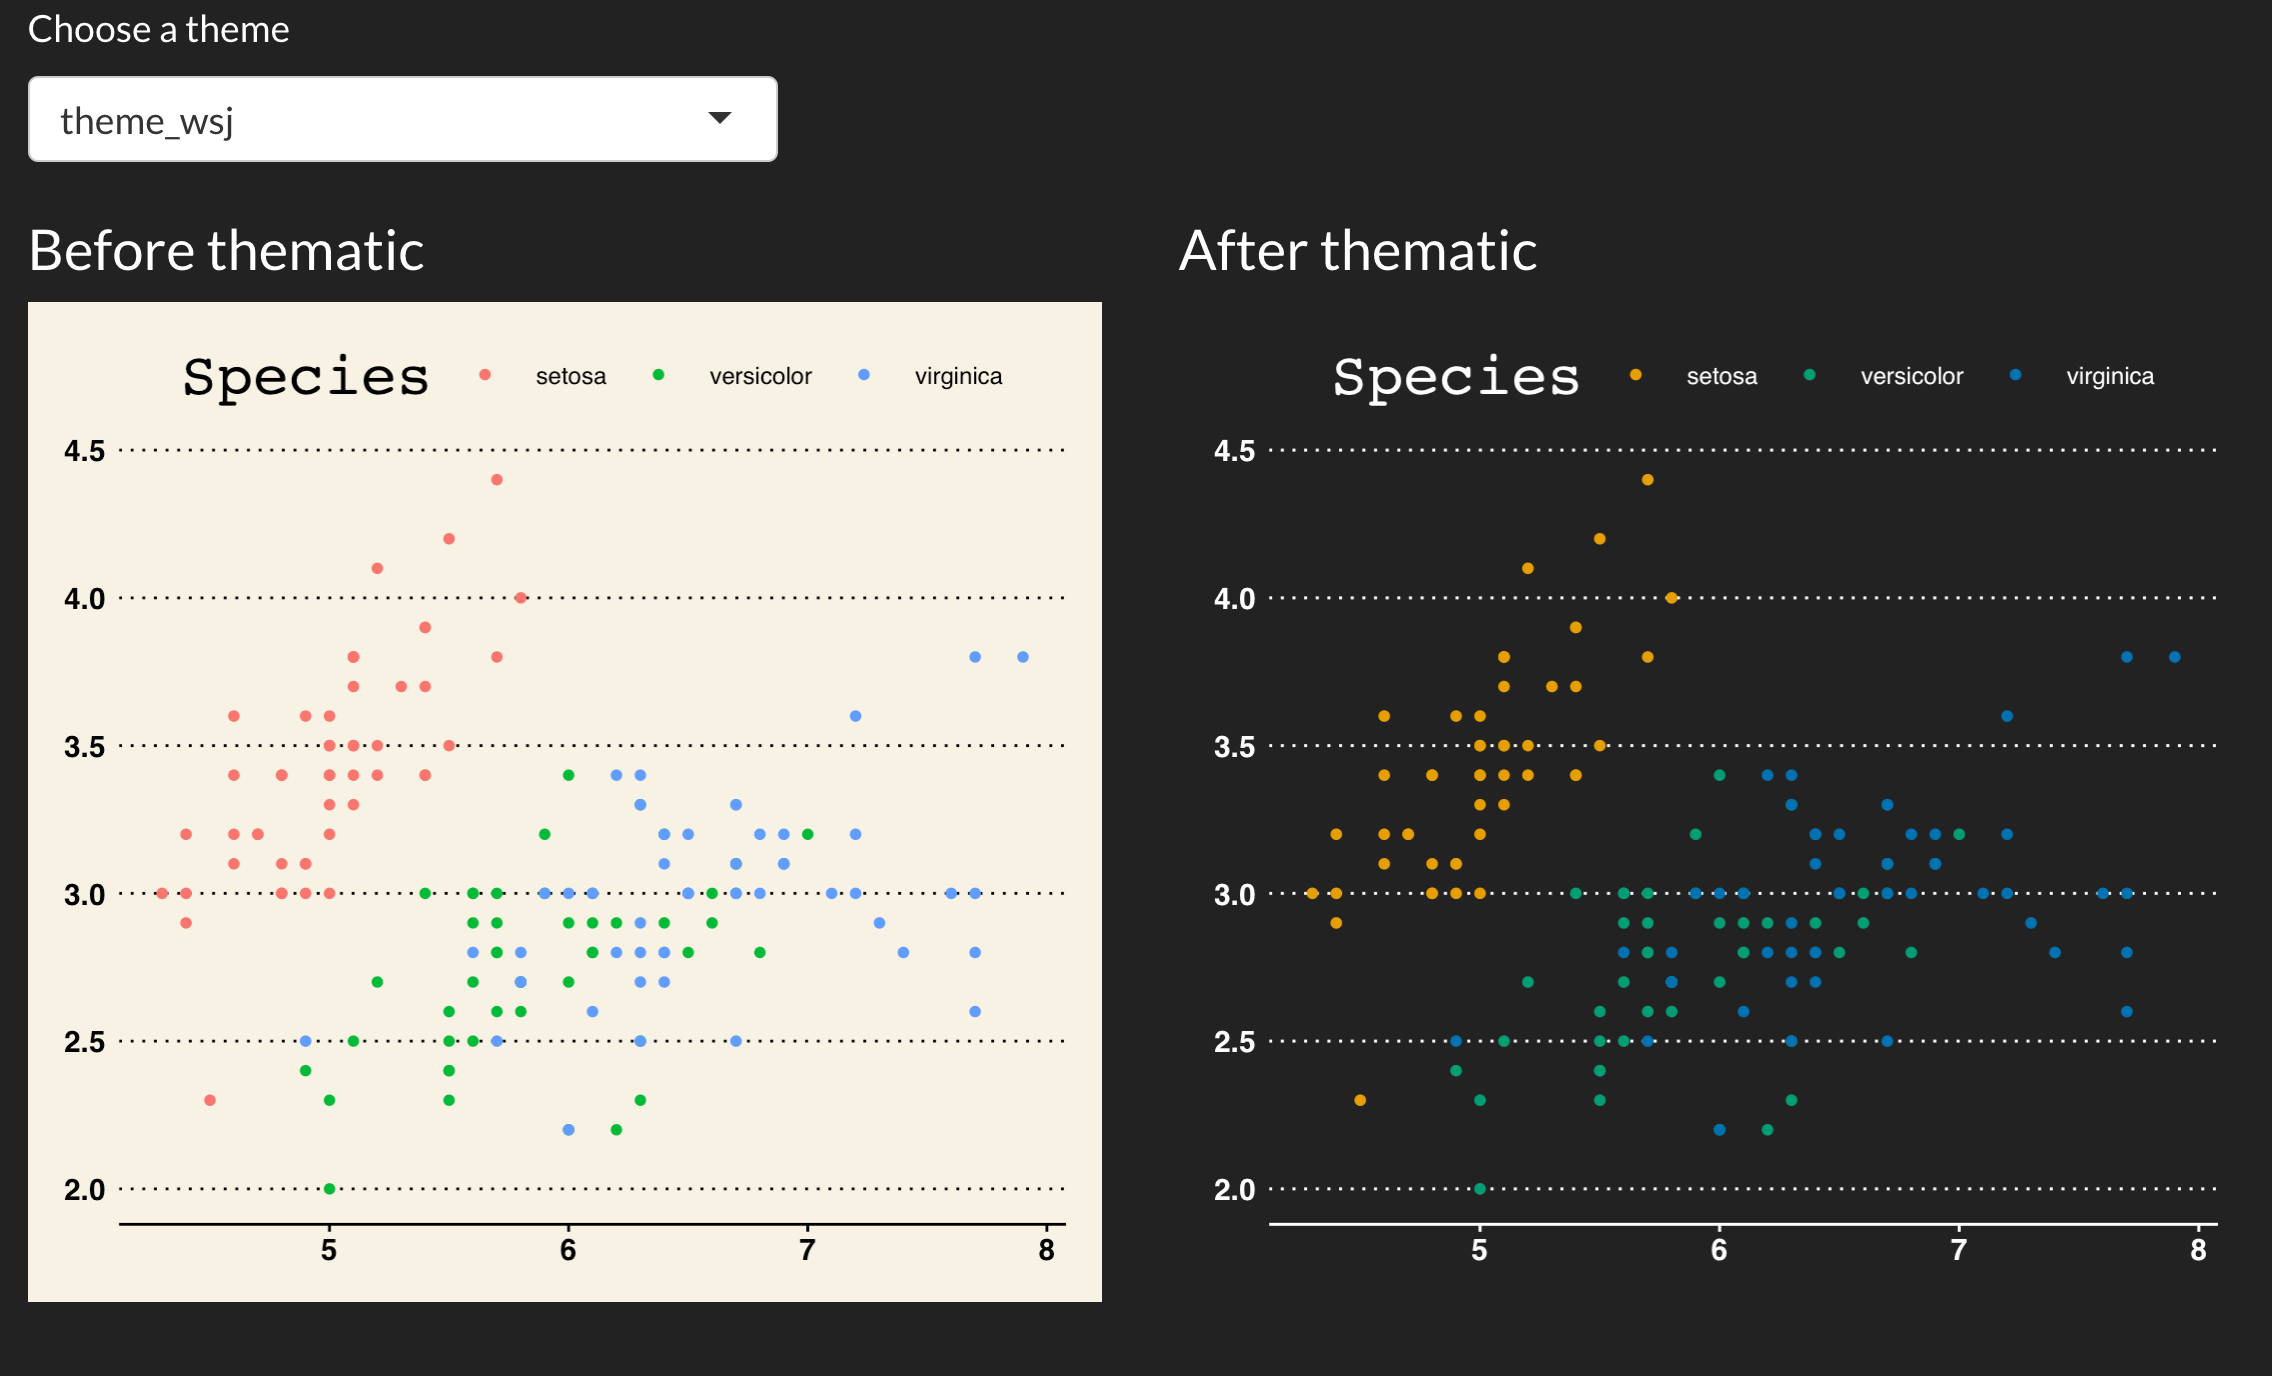The height and width of the screenshot is (1376, 2272).
Task: Click green versicolor legend dot in left plot
Action: [x=658, y=375]
